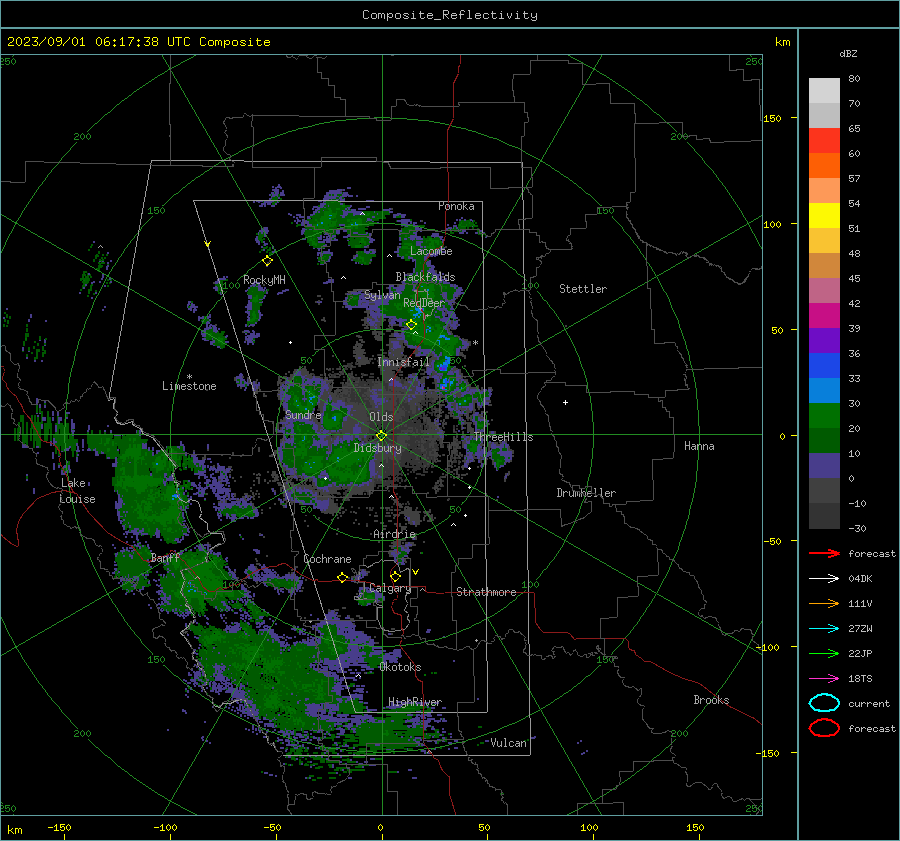Image resolution: width=900 pixels, height=841 pixels.
Task: Click the yellow diamond marker at RedDeer
Action: point(411,325)
